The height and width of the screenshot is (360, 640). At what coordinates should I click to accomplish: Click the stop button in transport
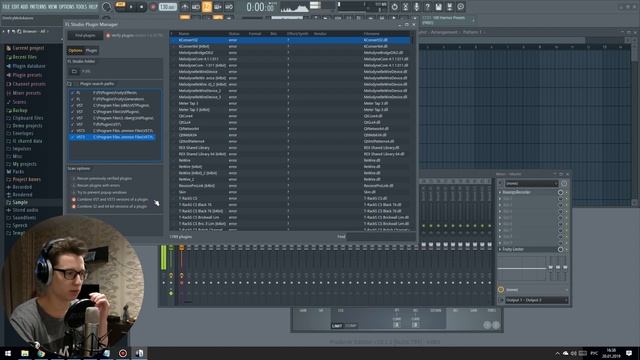[141, 7]
